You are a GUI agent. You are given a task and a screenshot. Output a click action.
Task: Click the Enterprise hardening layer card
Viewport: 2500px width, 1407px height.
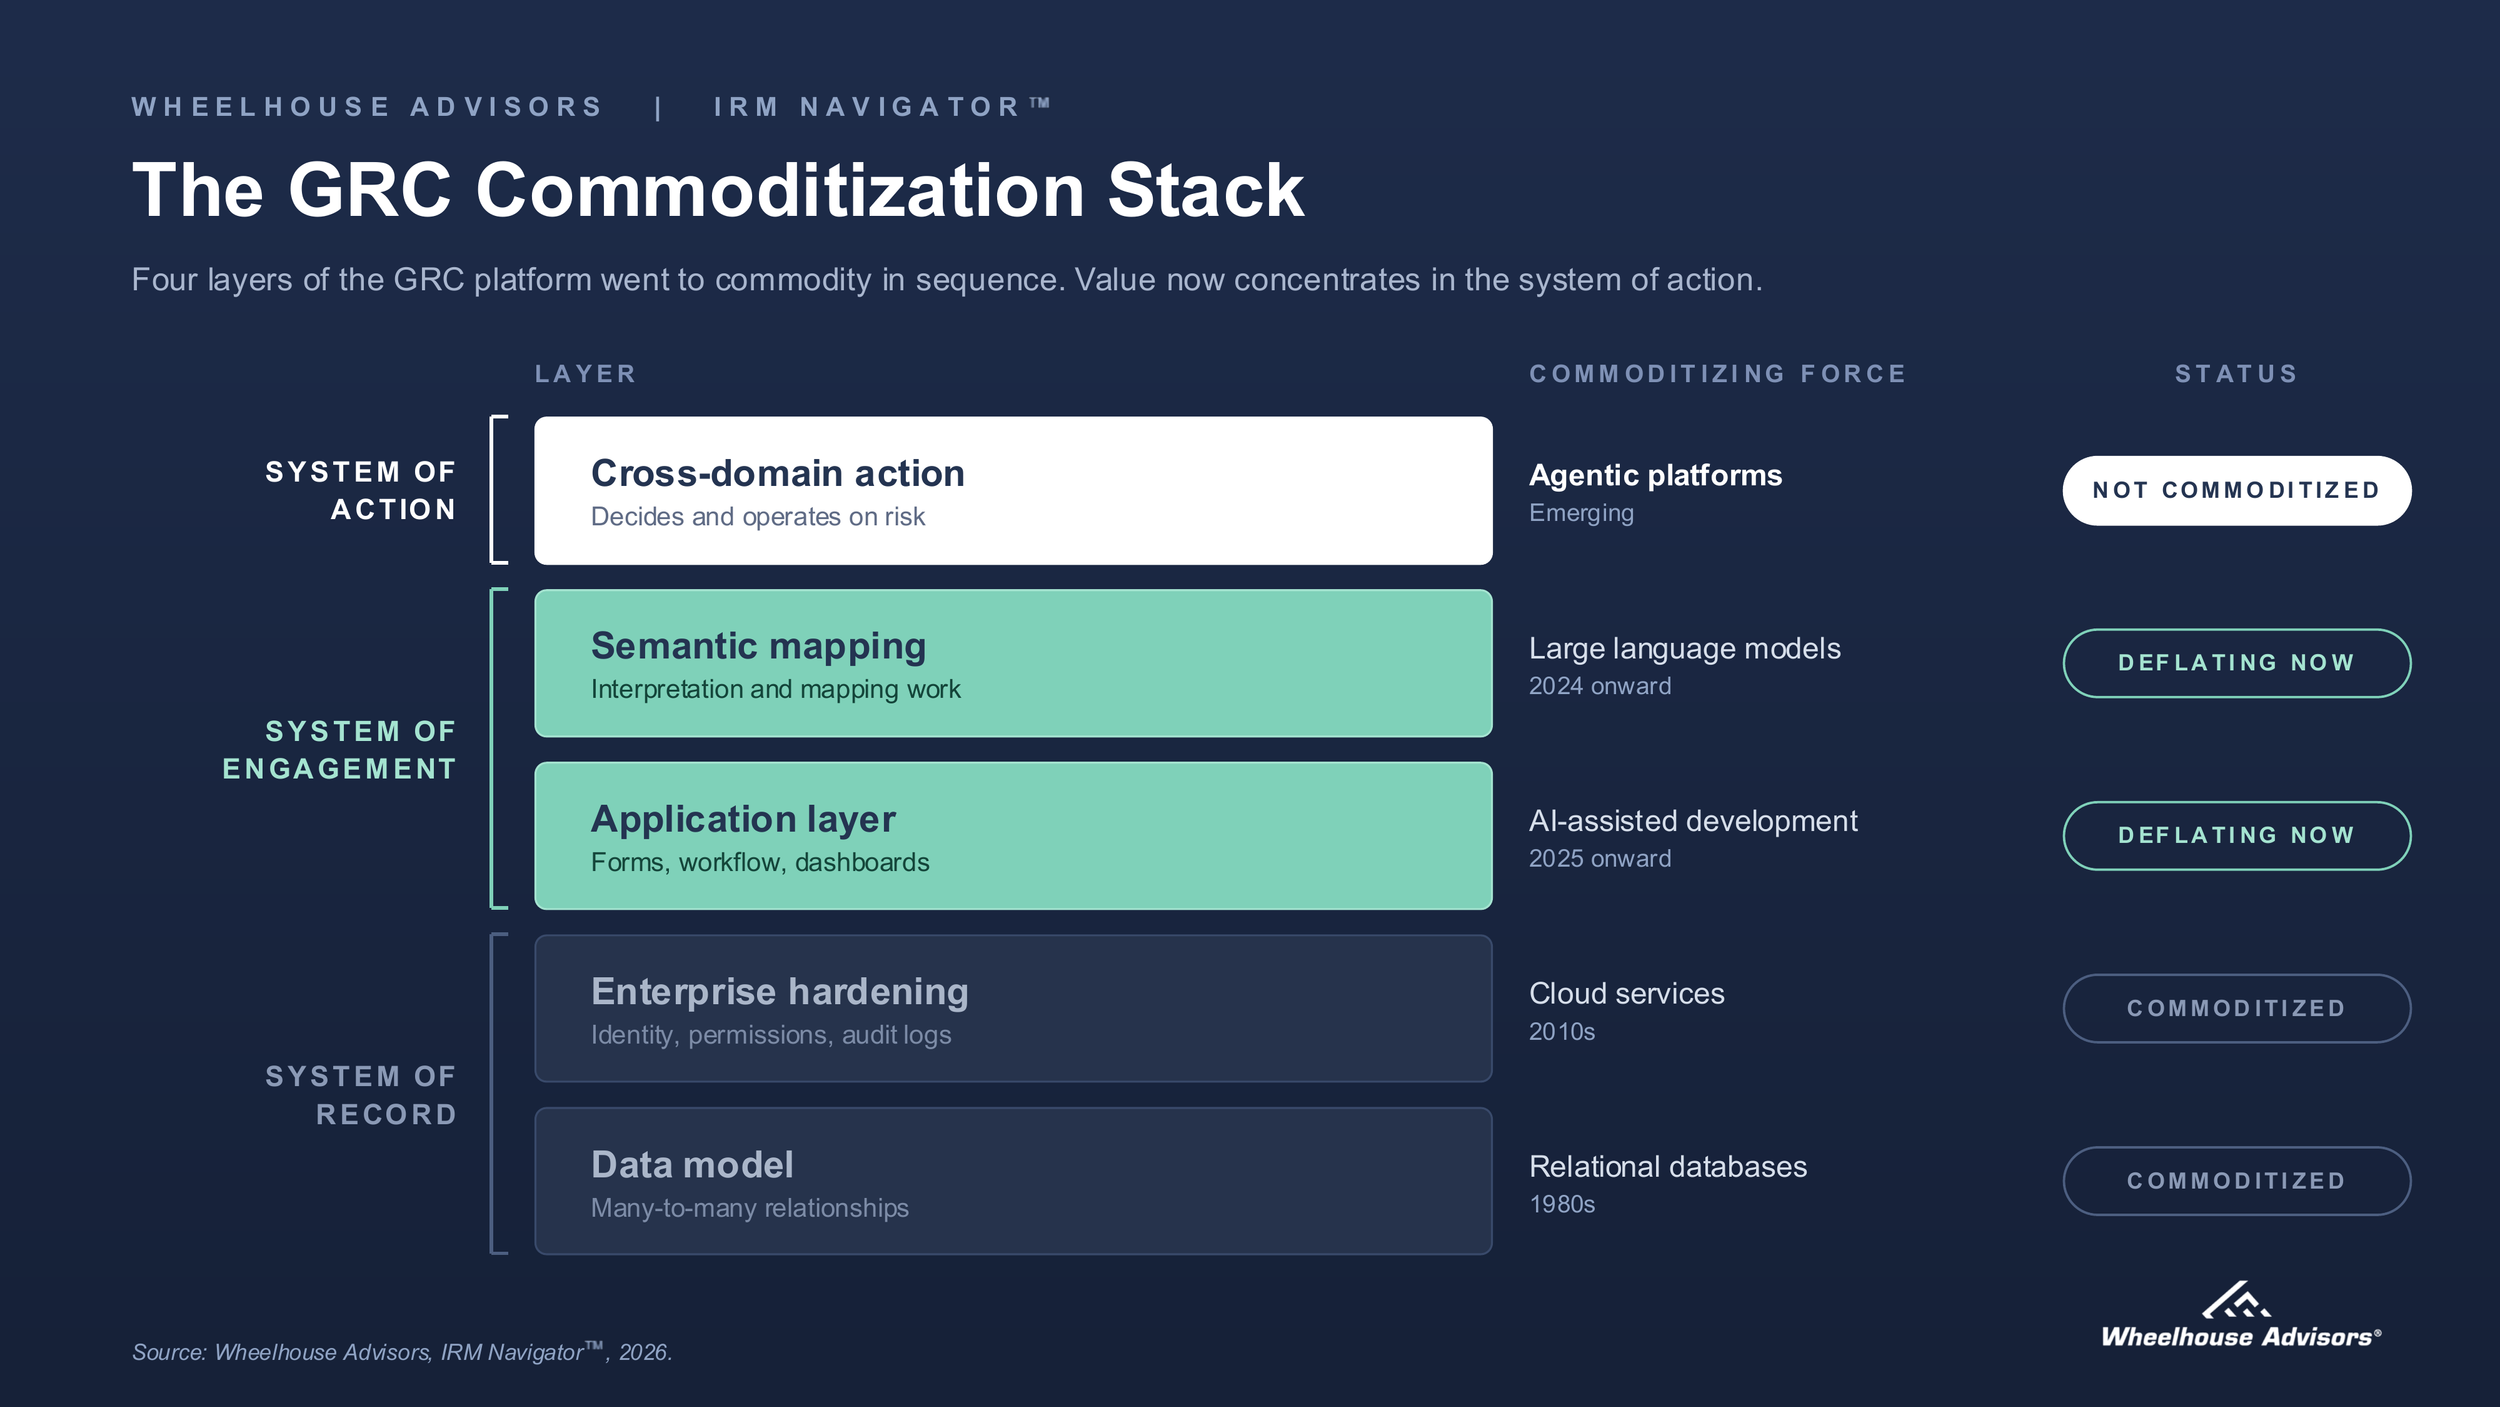click(1013, 1008)
